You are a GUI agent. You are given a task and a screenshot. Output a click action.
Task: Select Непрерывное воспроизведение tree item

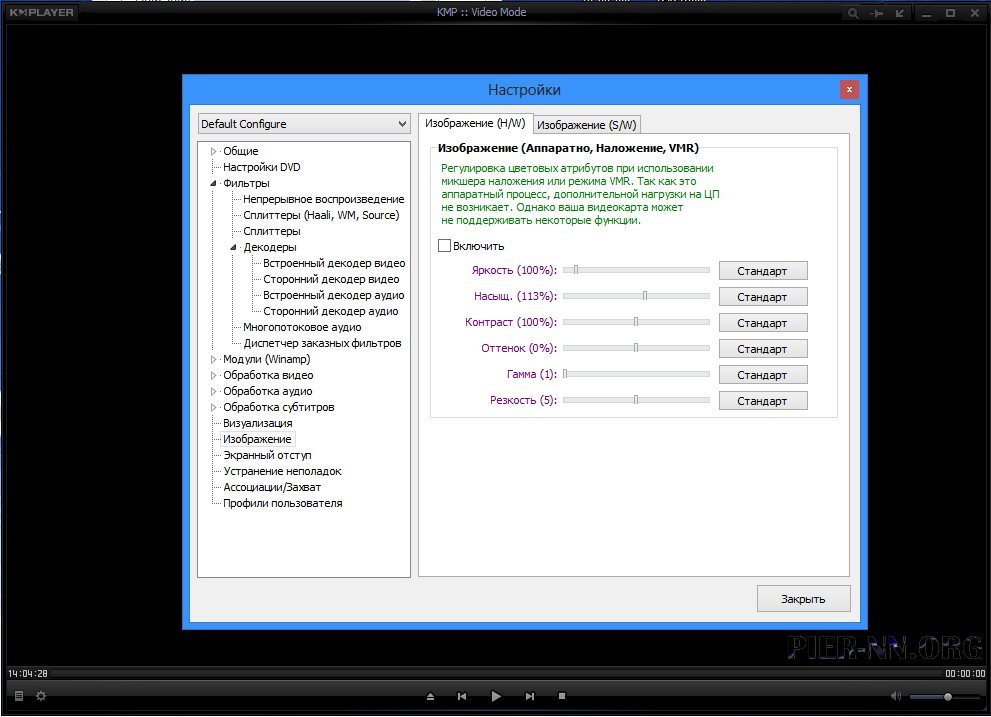[324, 199]
